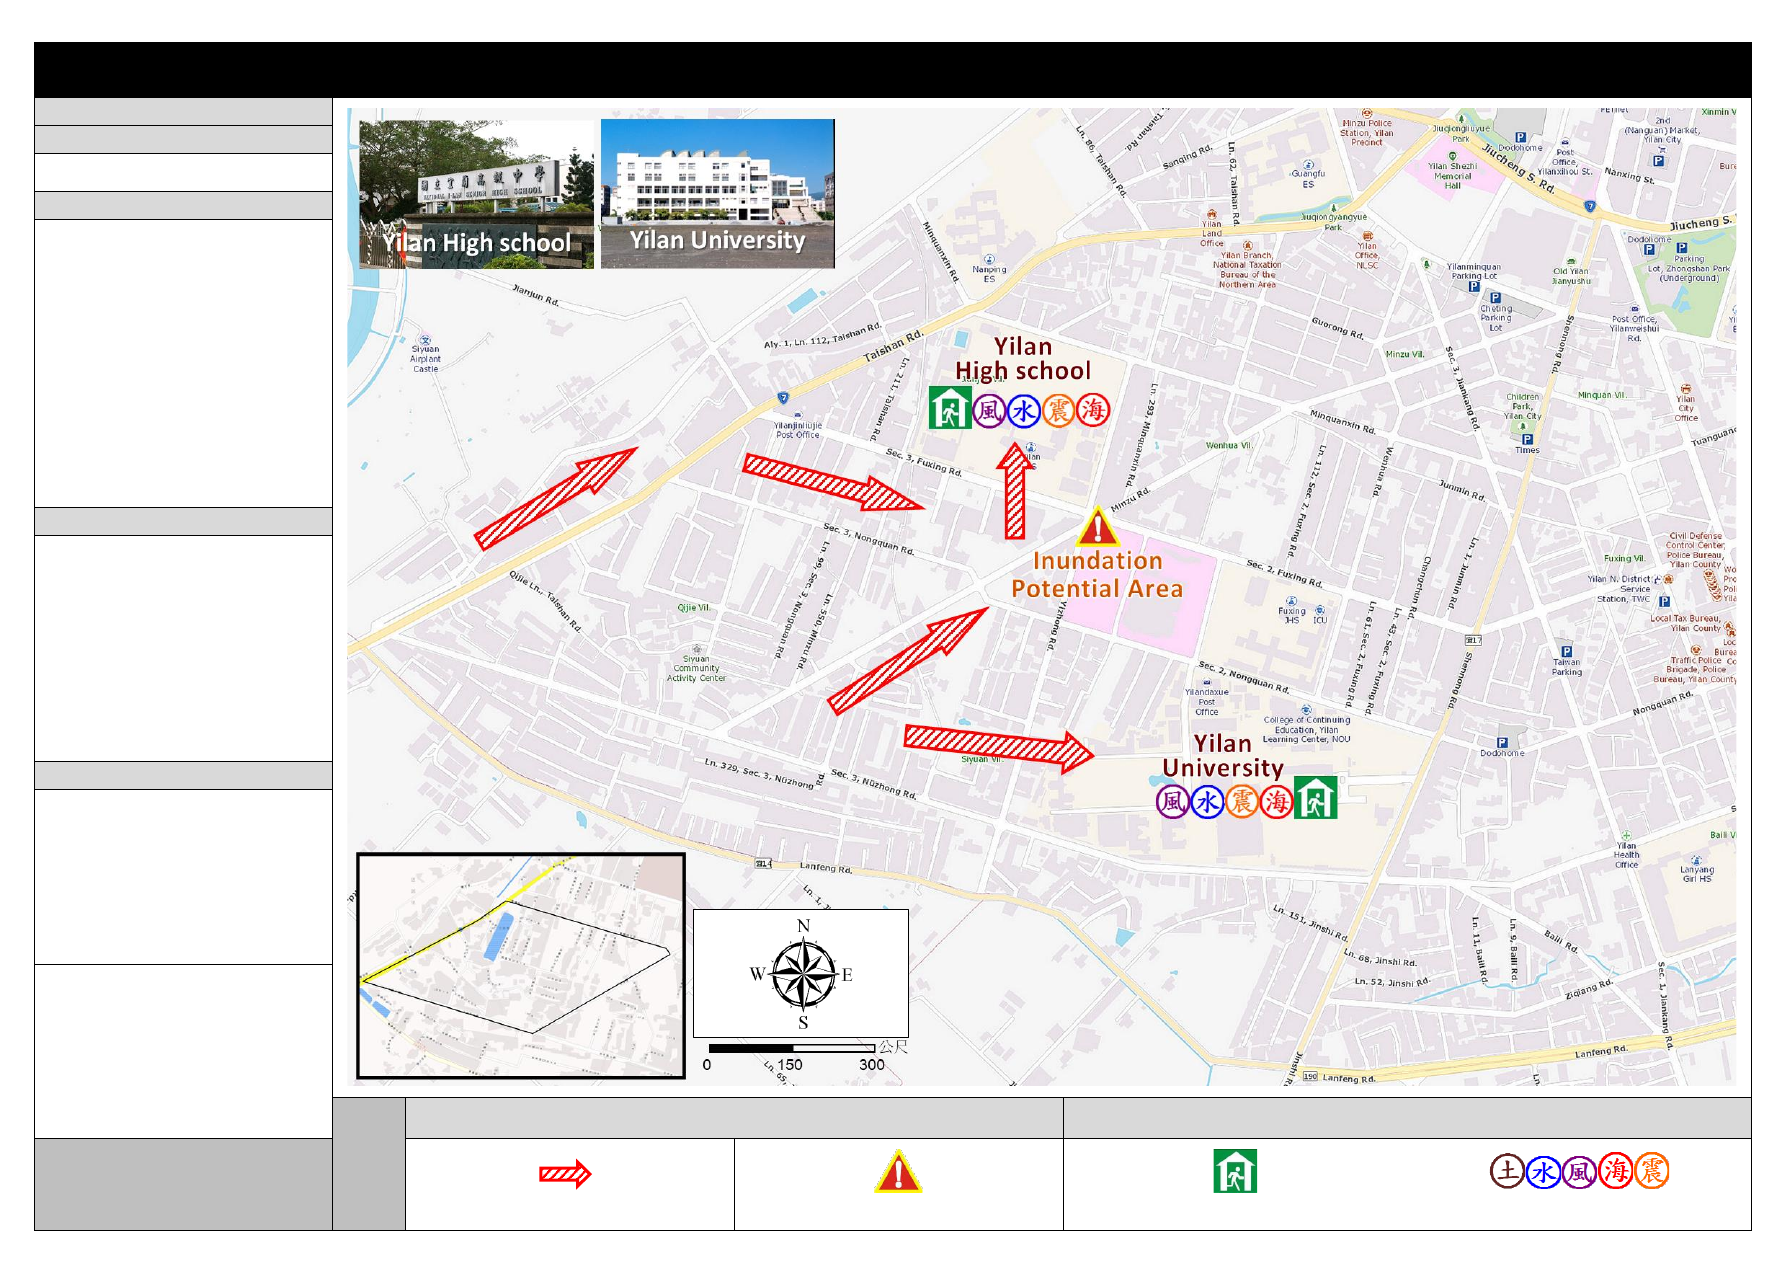The image size is (1786, 1263).
Task: Click the blue water icon under Yilan University
Action: (1208, 801)
